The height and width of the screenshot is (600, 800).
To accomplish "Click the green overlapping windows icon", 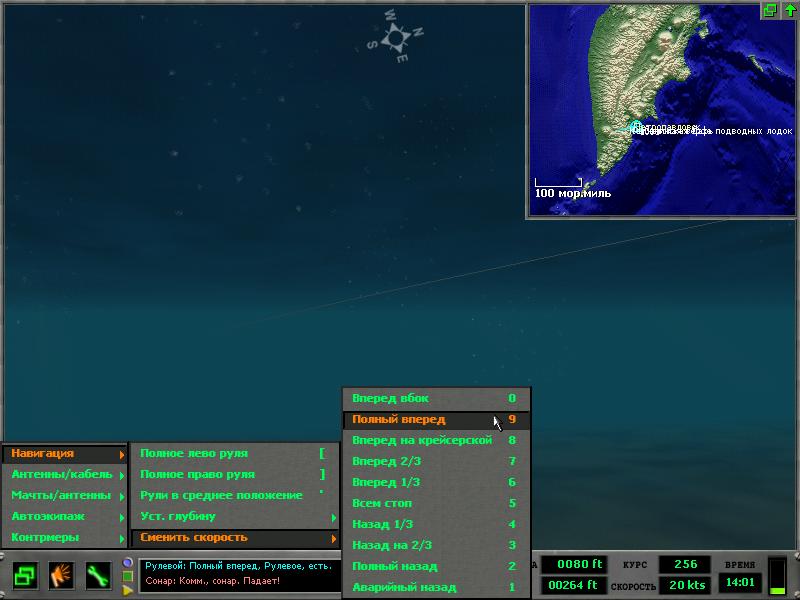I will point(25,576).
